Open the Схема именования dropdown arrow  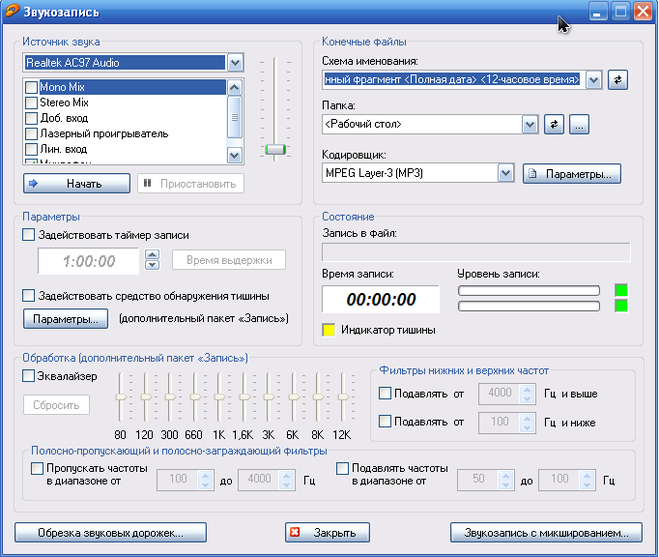click(593, 80)
